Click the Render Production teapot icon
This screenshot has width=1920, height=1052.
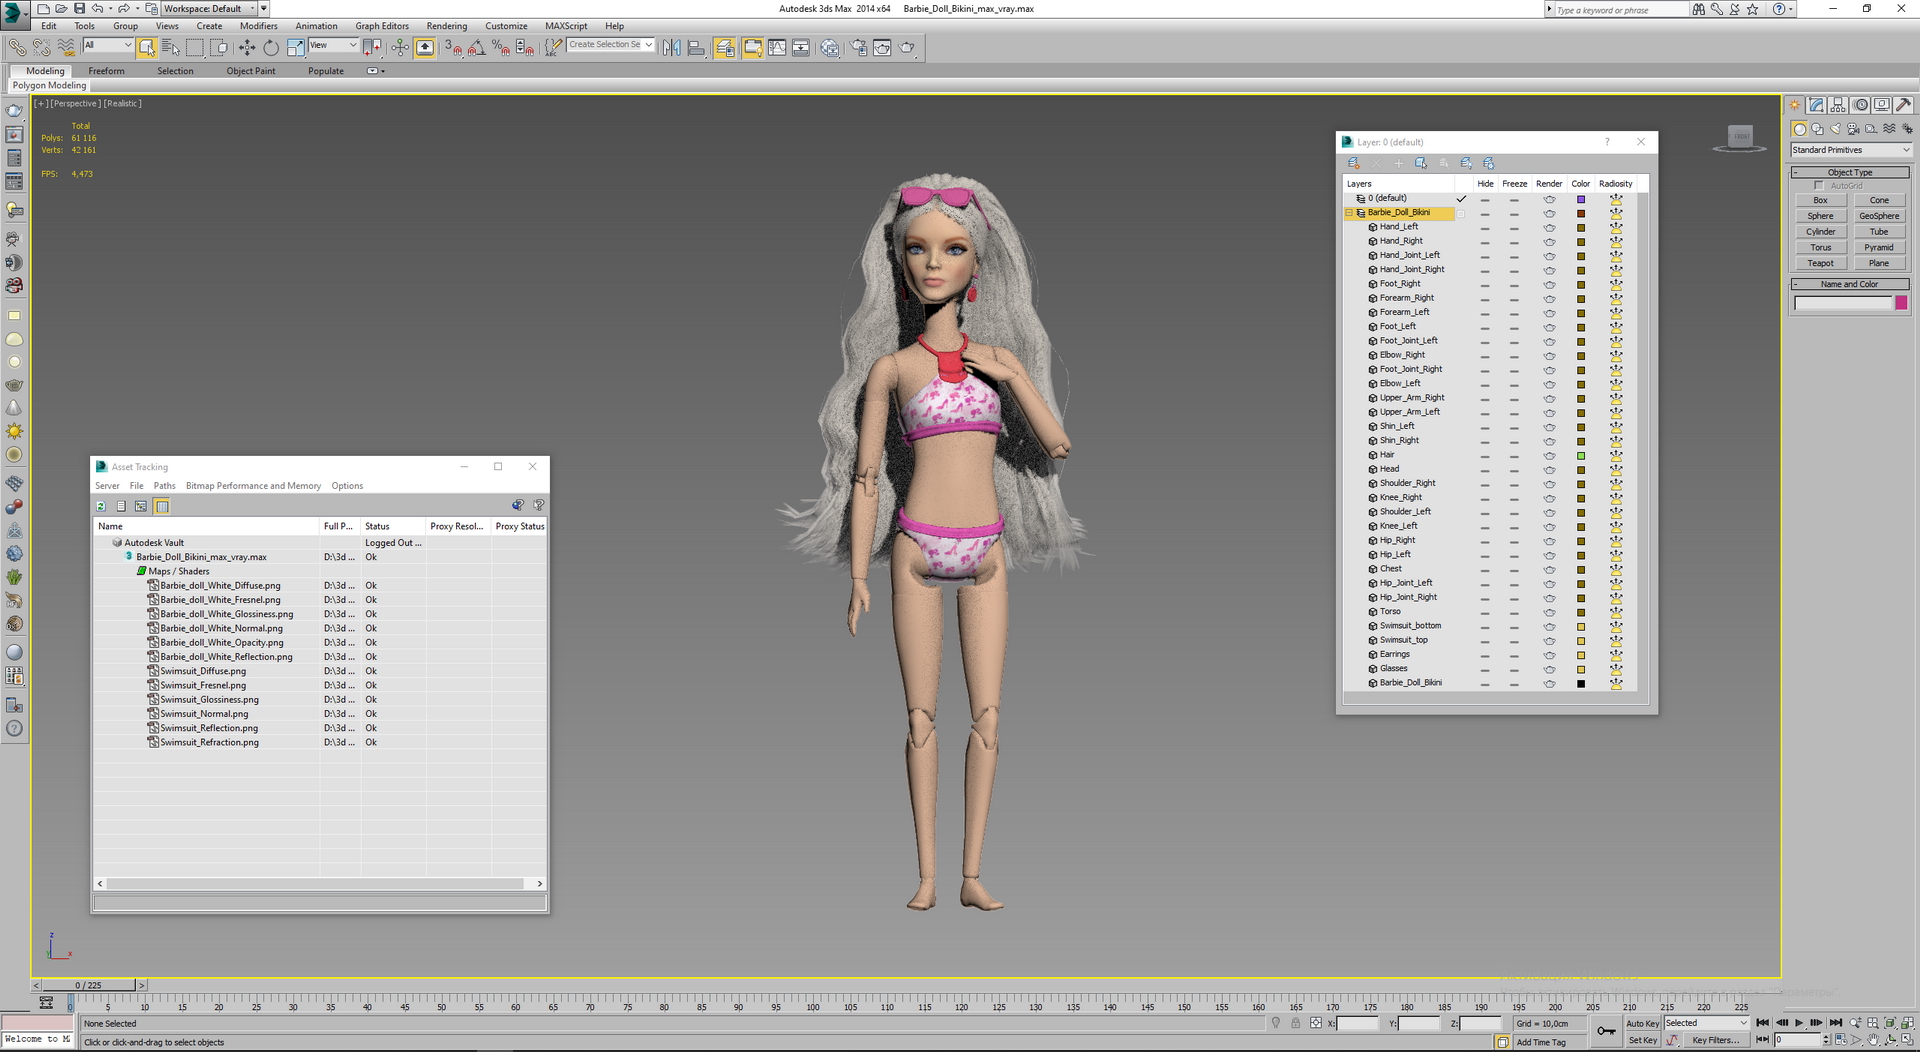907,47
